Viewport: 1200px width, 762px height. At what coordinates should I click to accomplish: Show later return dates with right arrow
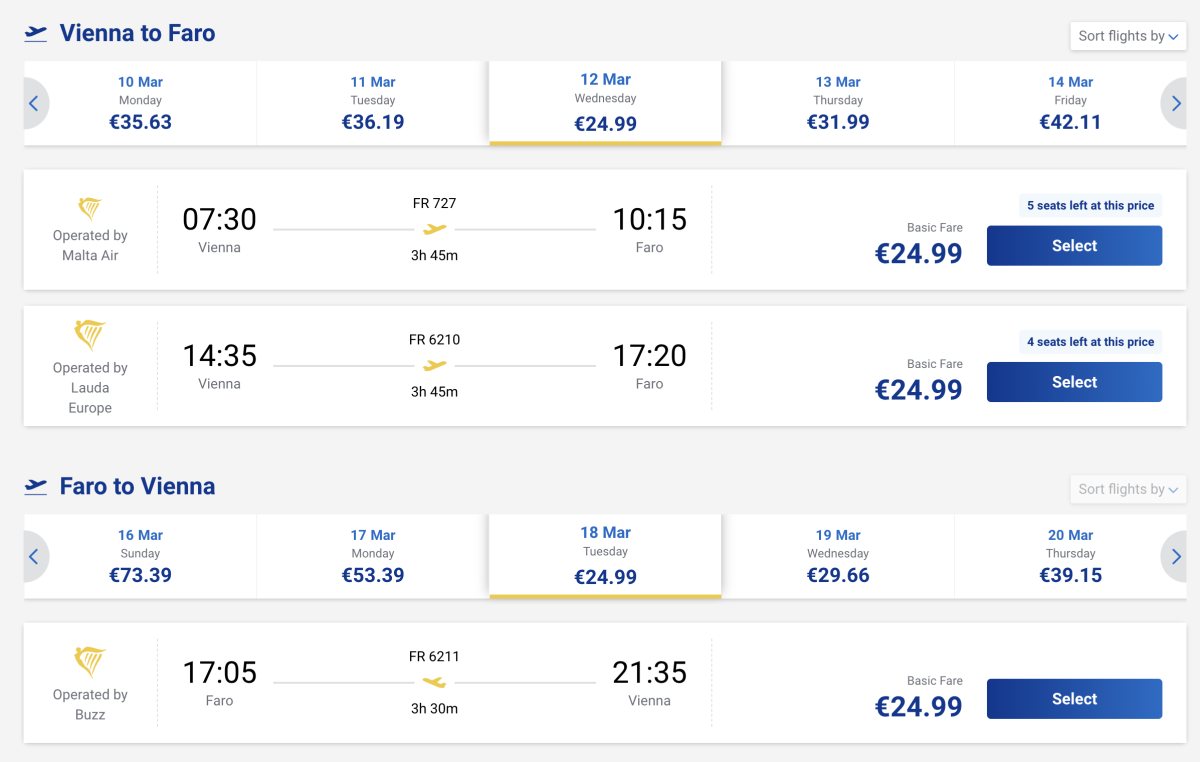pyautogui.click(x=1176, y=556)
